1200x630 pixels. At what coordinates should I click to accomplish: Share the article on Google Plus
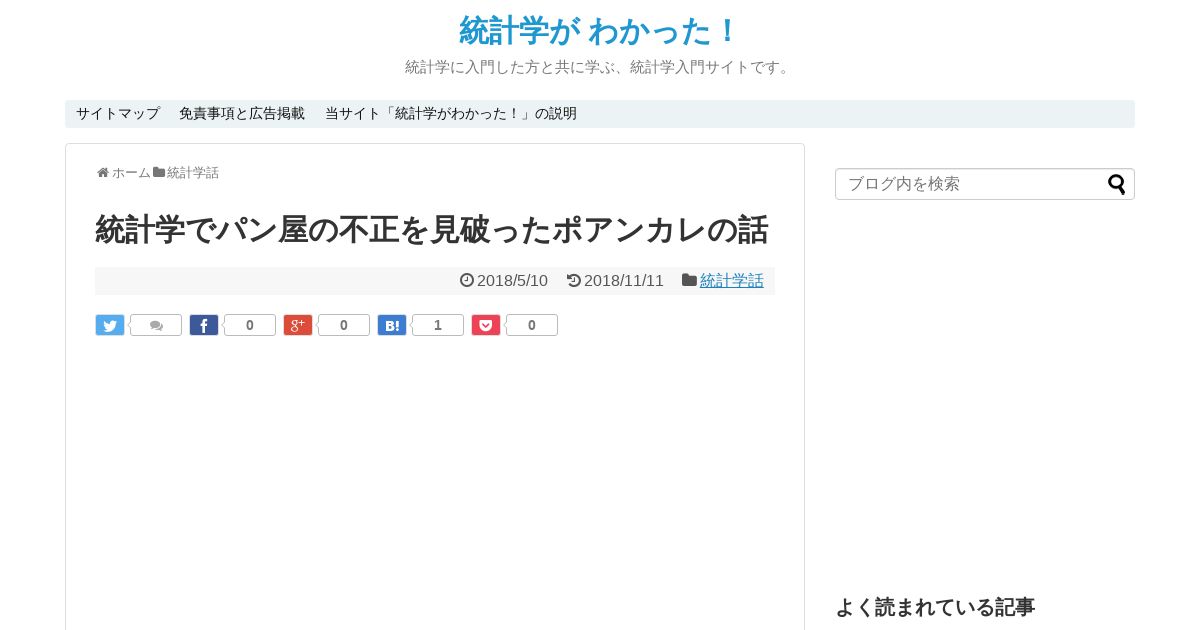click(298, 325)
